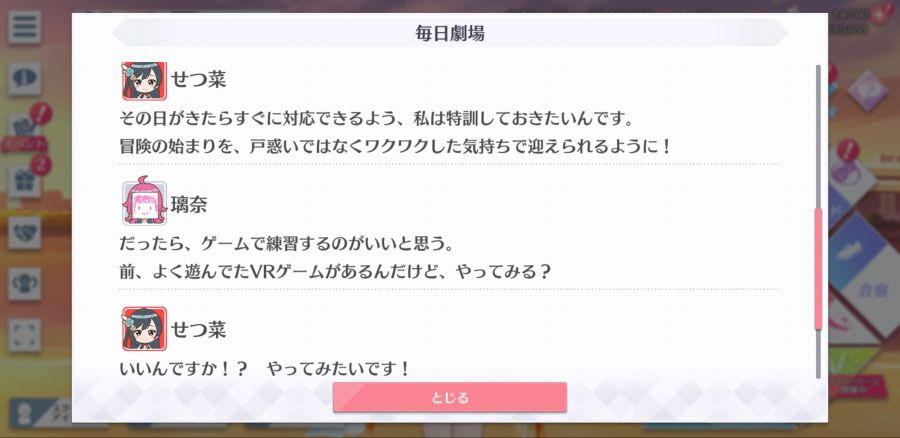The width and height of the screenshot is (900, 438).
Task: Click the scrollbar track above the thumb
Action: point(818,137)
